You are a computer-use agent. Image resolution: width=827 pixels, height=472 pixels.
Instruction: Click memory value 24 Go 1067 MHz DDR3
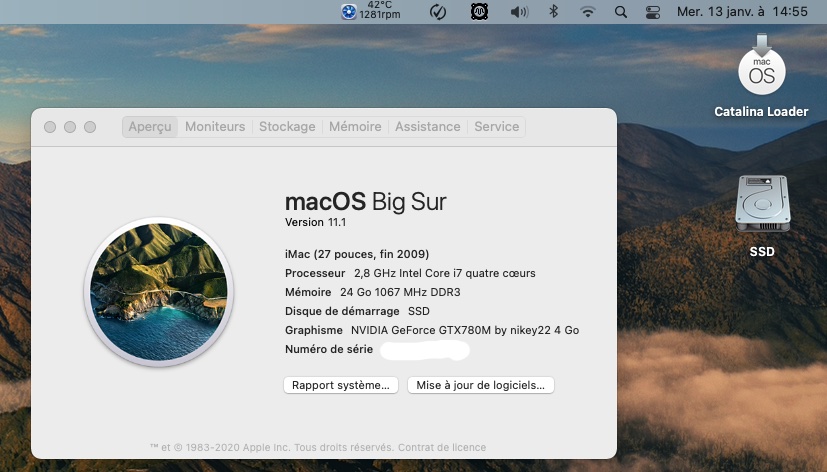(400, 292)
